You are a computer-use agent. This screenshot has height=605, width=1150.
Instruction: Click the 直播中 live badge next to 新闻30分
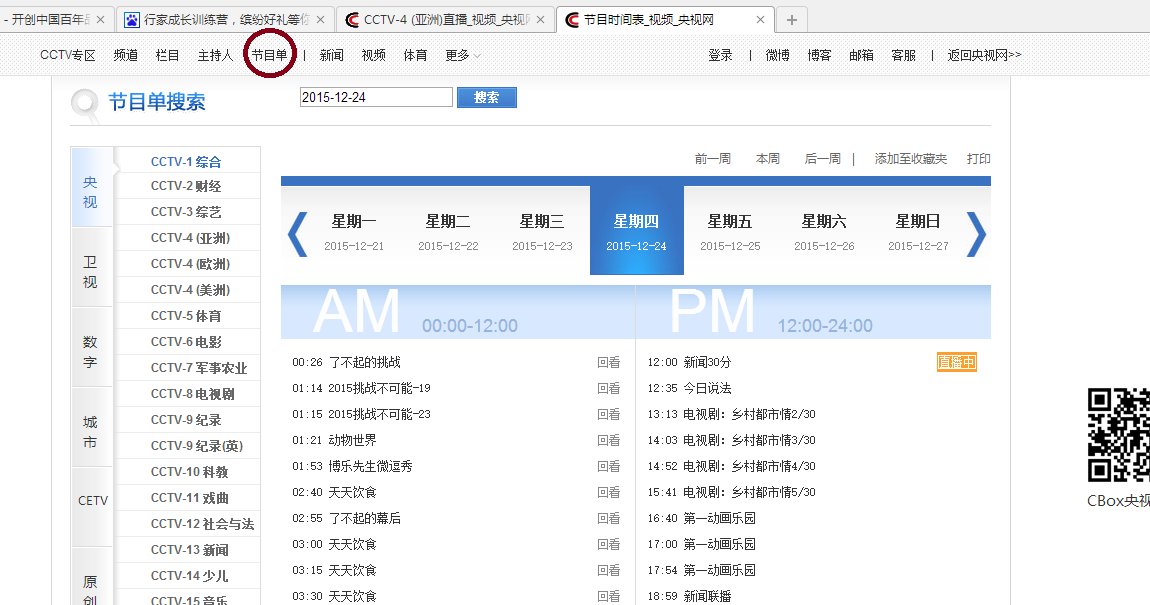point(956,363)
